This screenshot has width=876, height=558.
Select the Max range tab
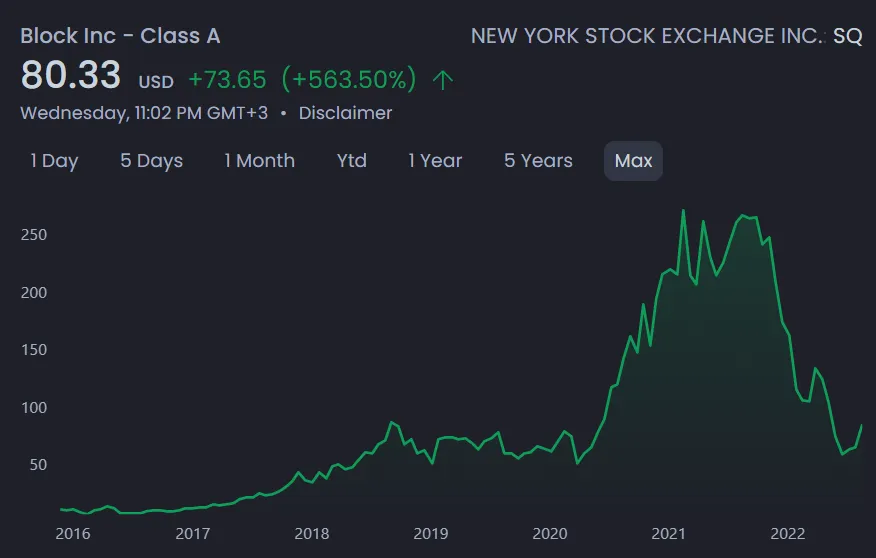coord(634,161)
